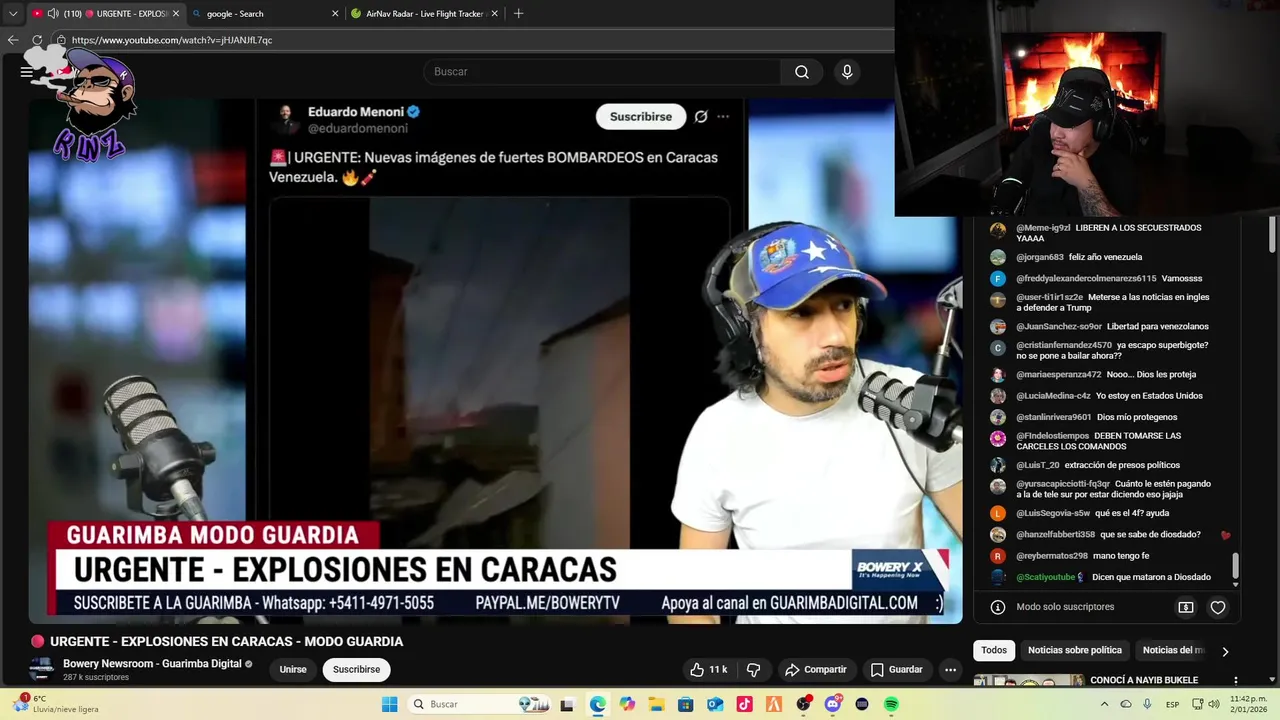
Task: Expand hidden system tray icons chevron
Action: tap(1104, 704)
